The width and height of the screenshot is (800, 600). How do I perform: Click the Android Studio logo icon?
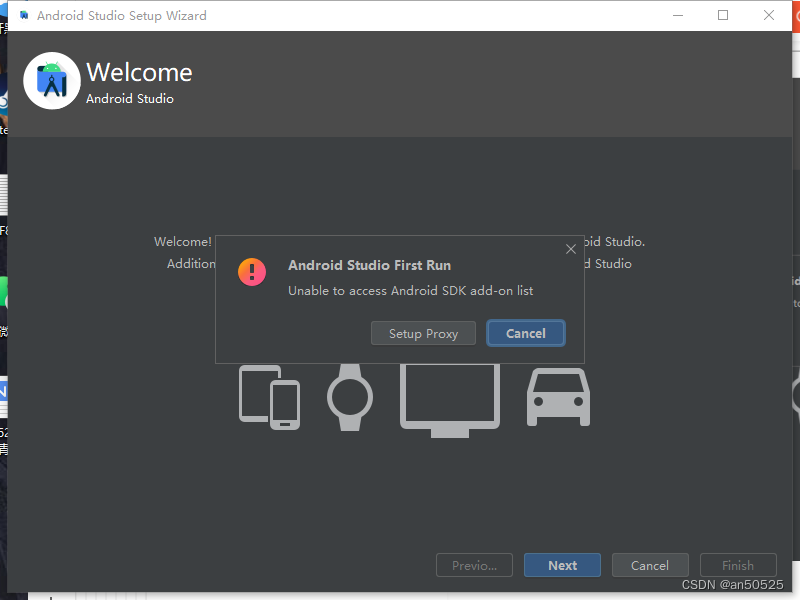[52, 81]
